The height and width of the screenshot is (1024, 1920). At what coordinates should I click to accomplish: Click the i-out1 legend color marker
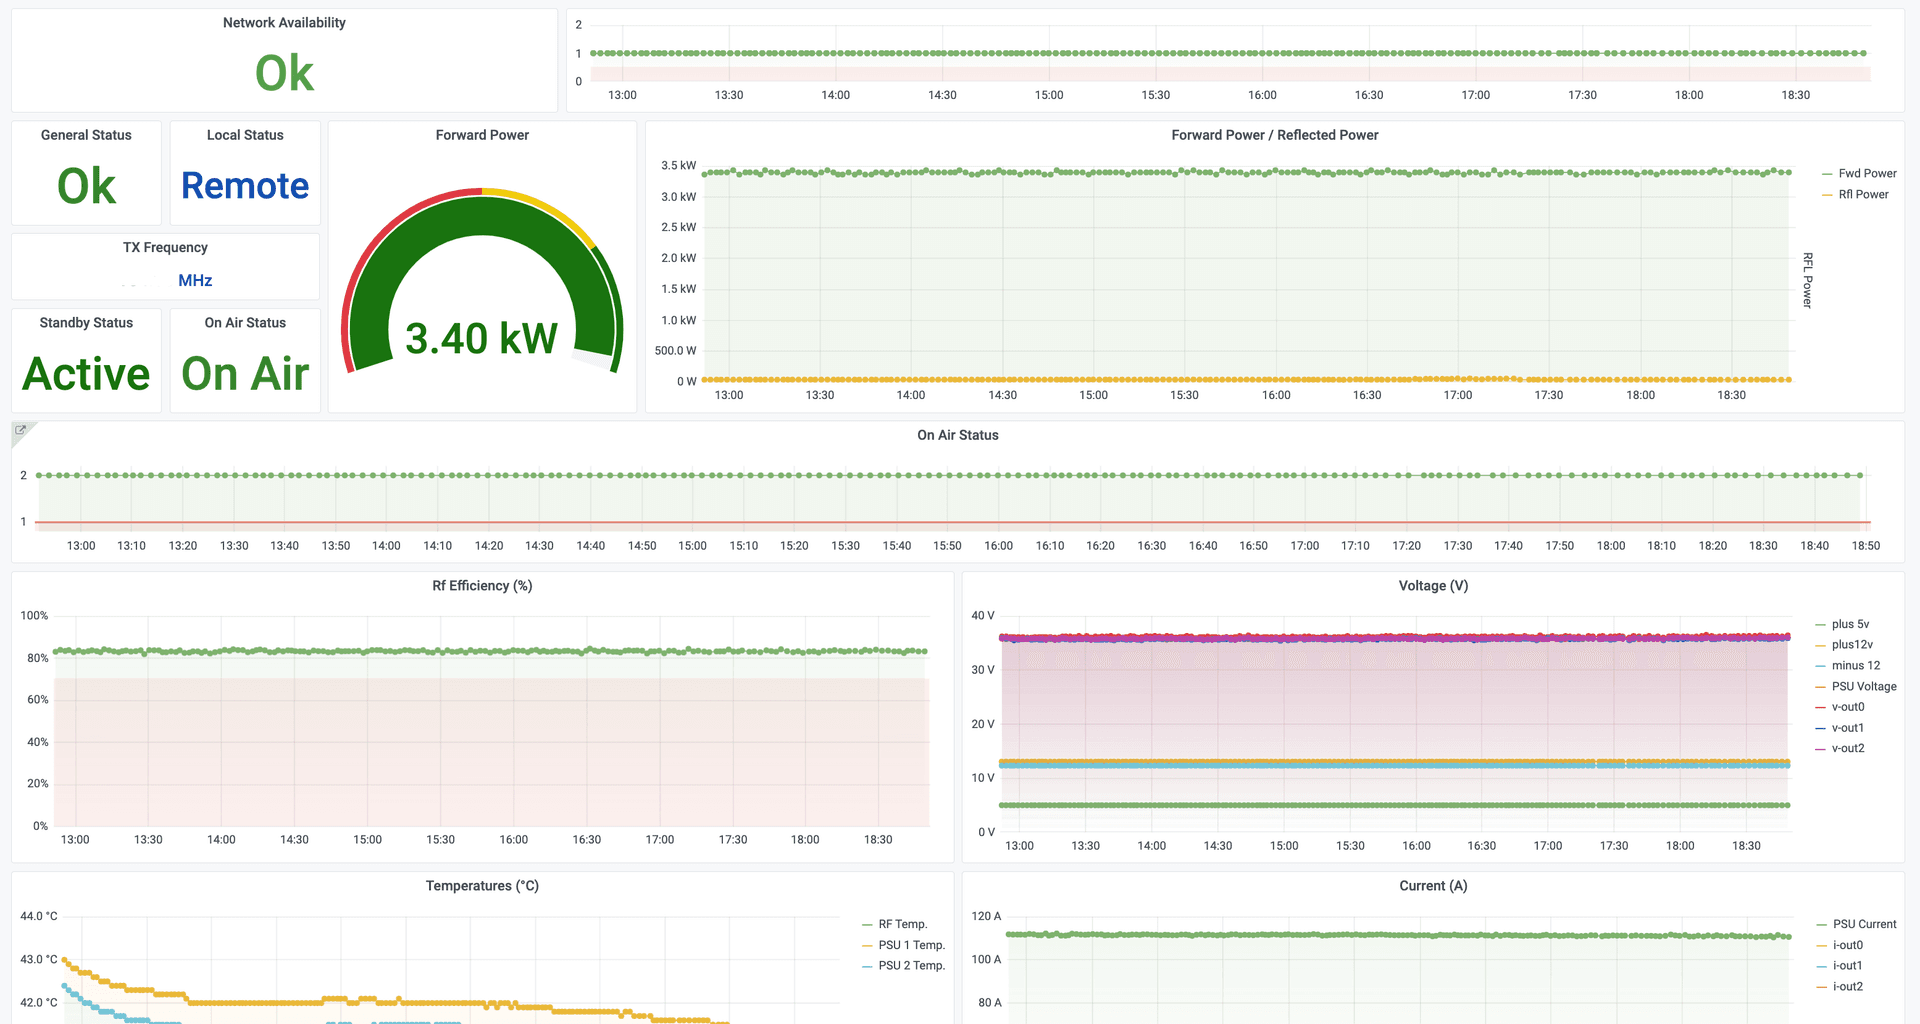tap(1822, 965)
